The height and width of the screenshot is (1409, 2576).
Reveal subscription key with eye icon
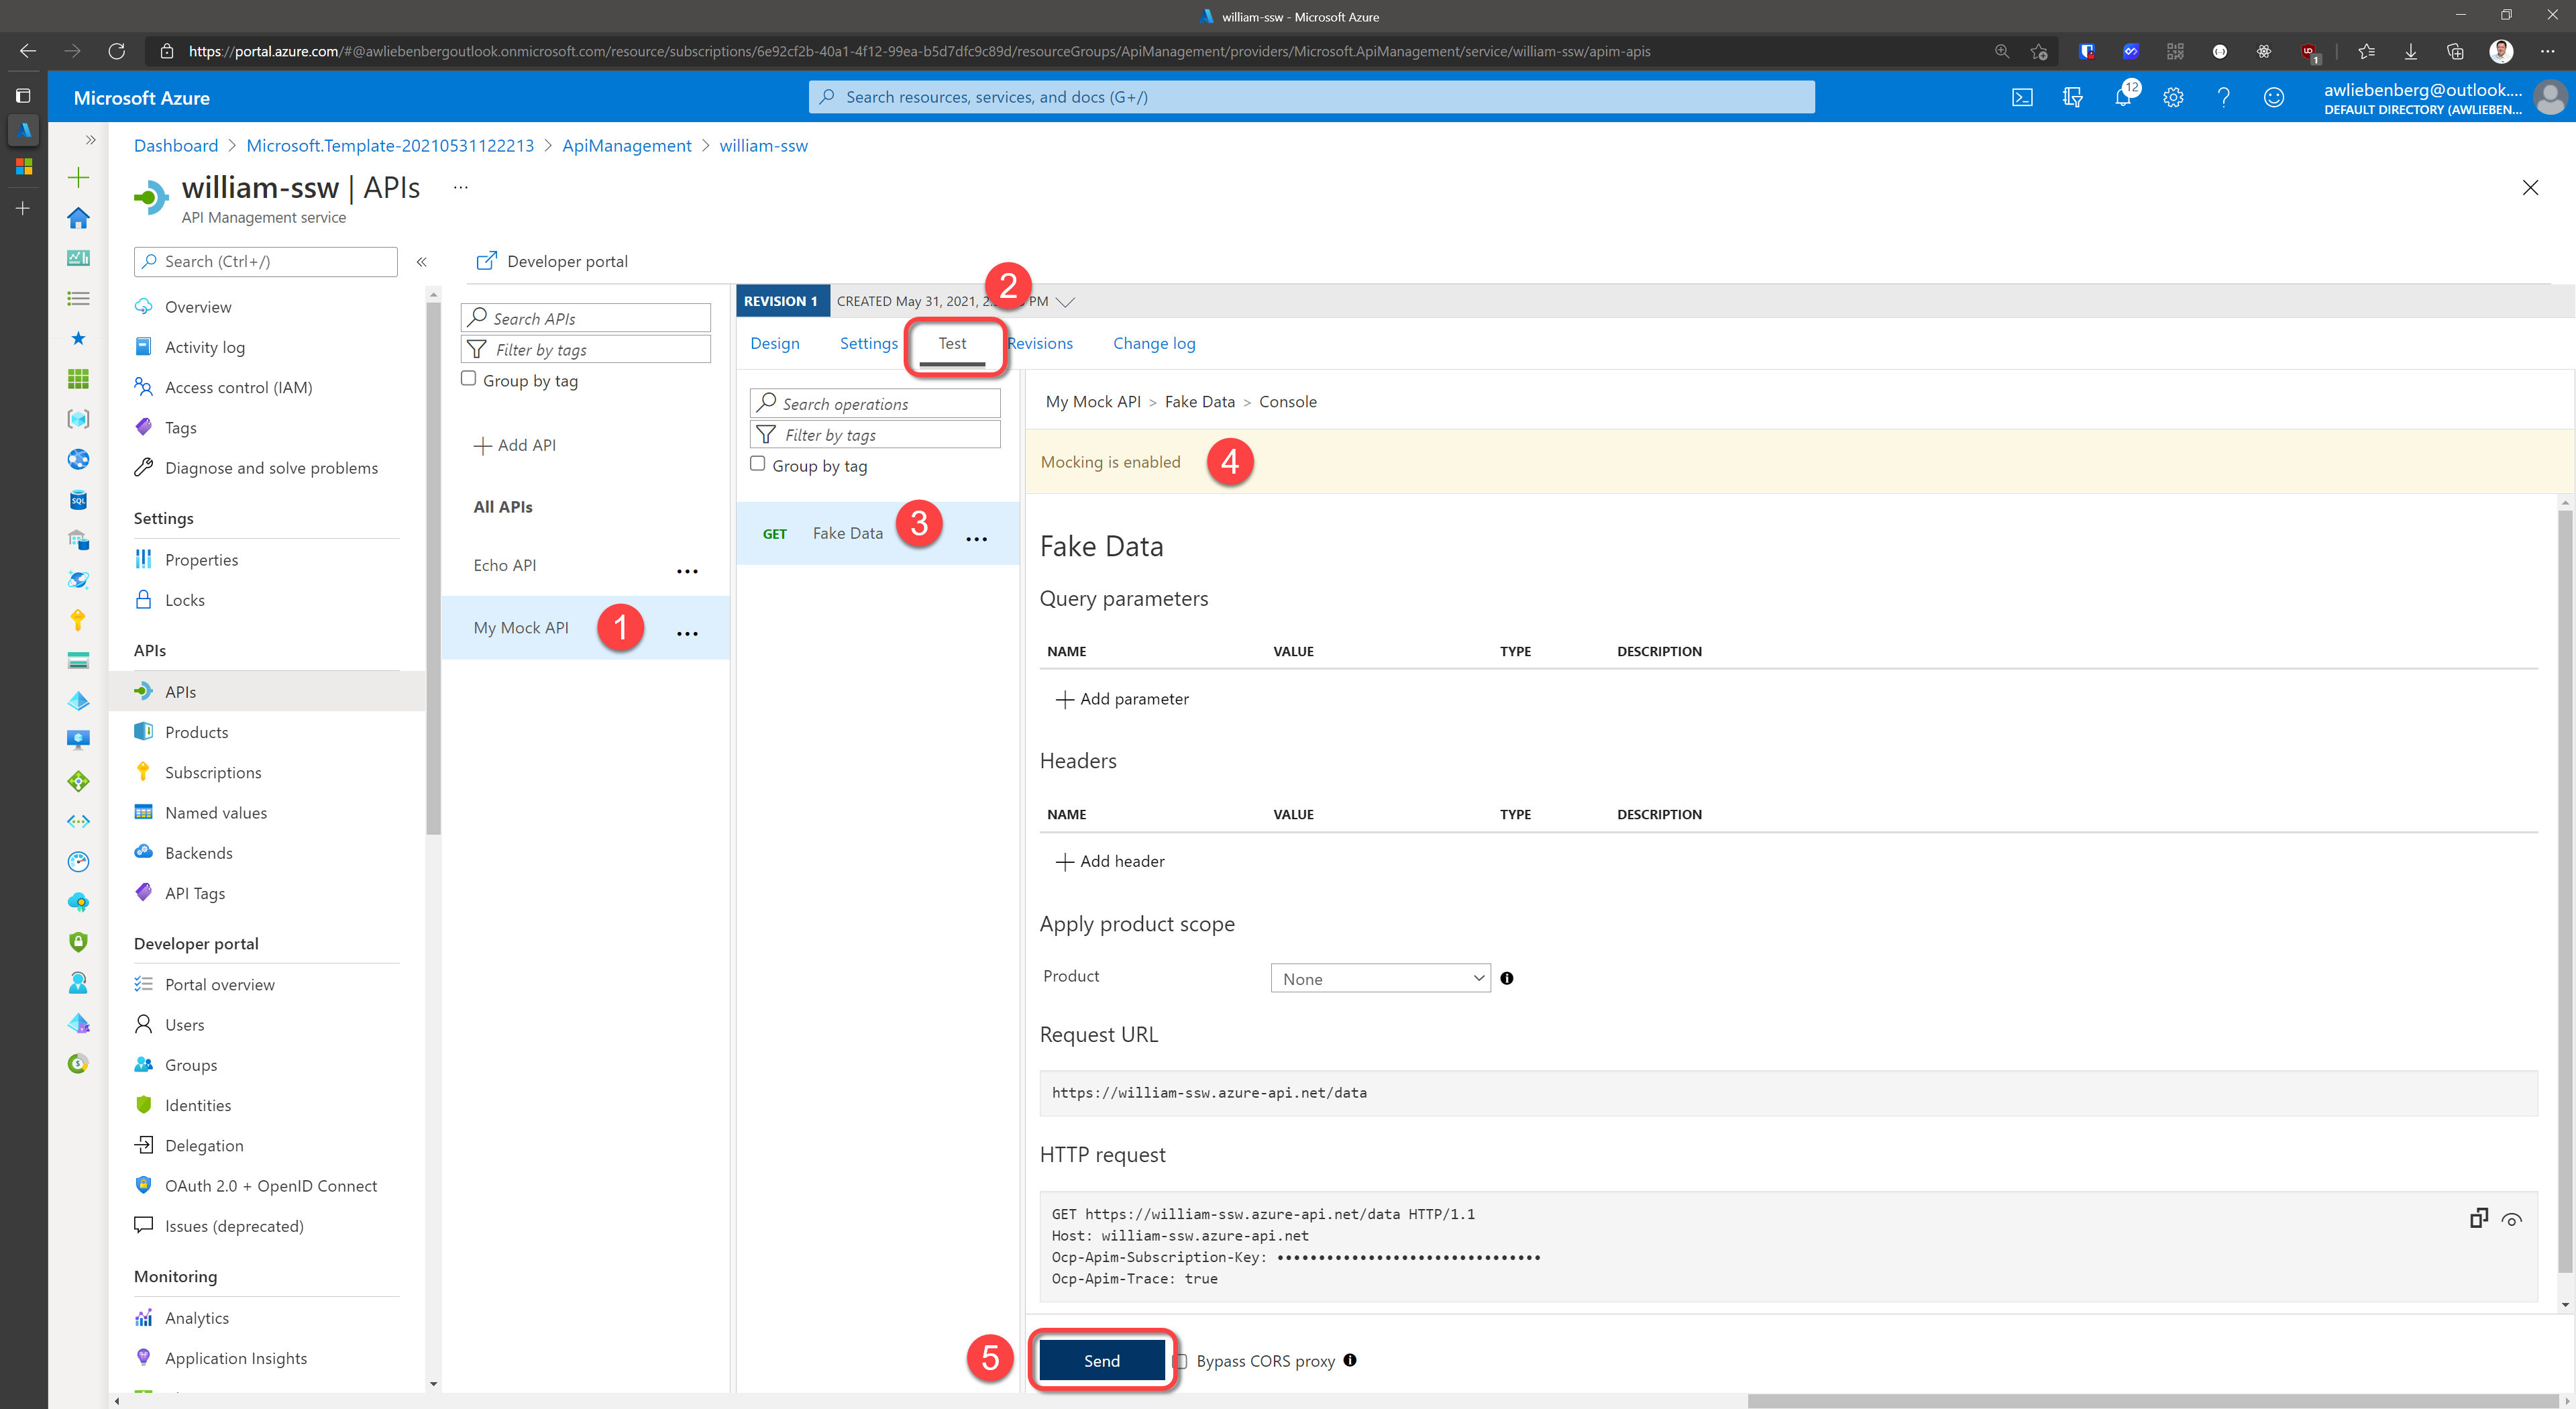[2511, 1219]
